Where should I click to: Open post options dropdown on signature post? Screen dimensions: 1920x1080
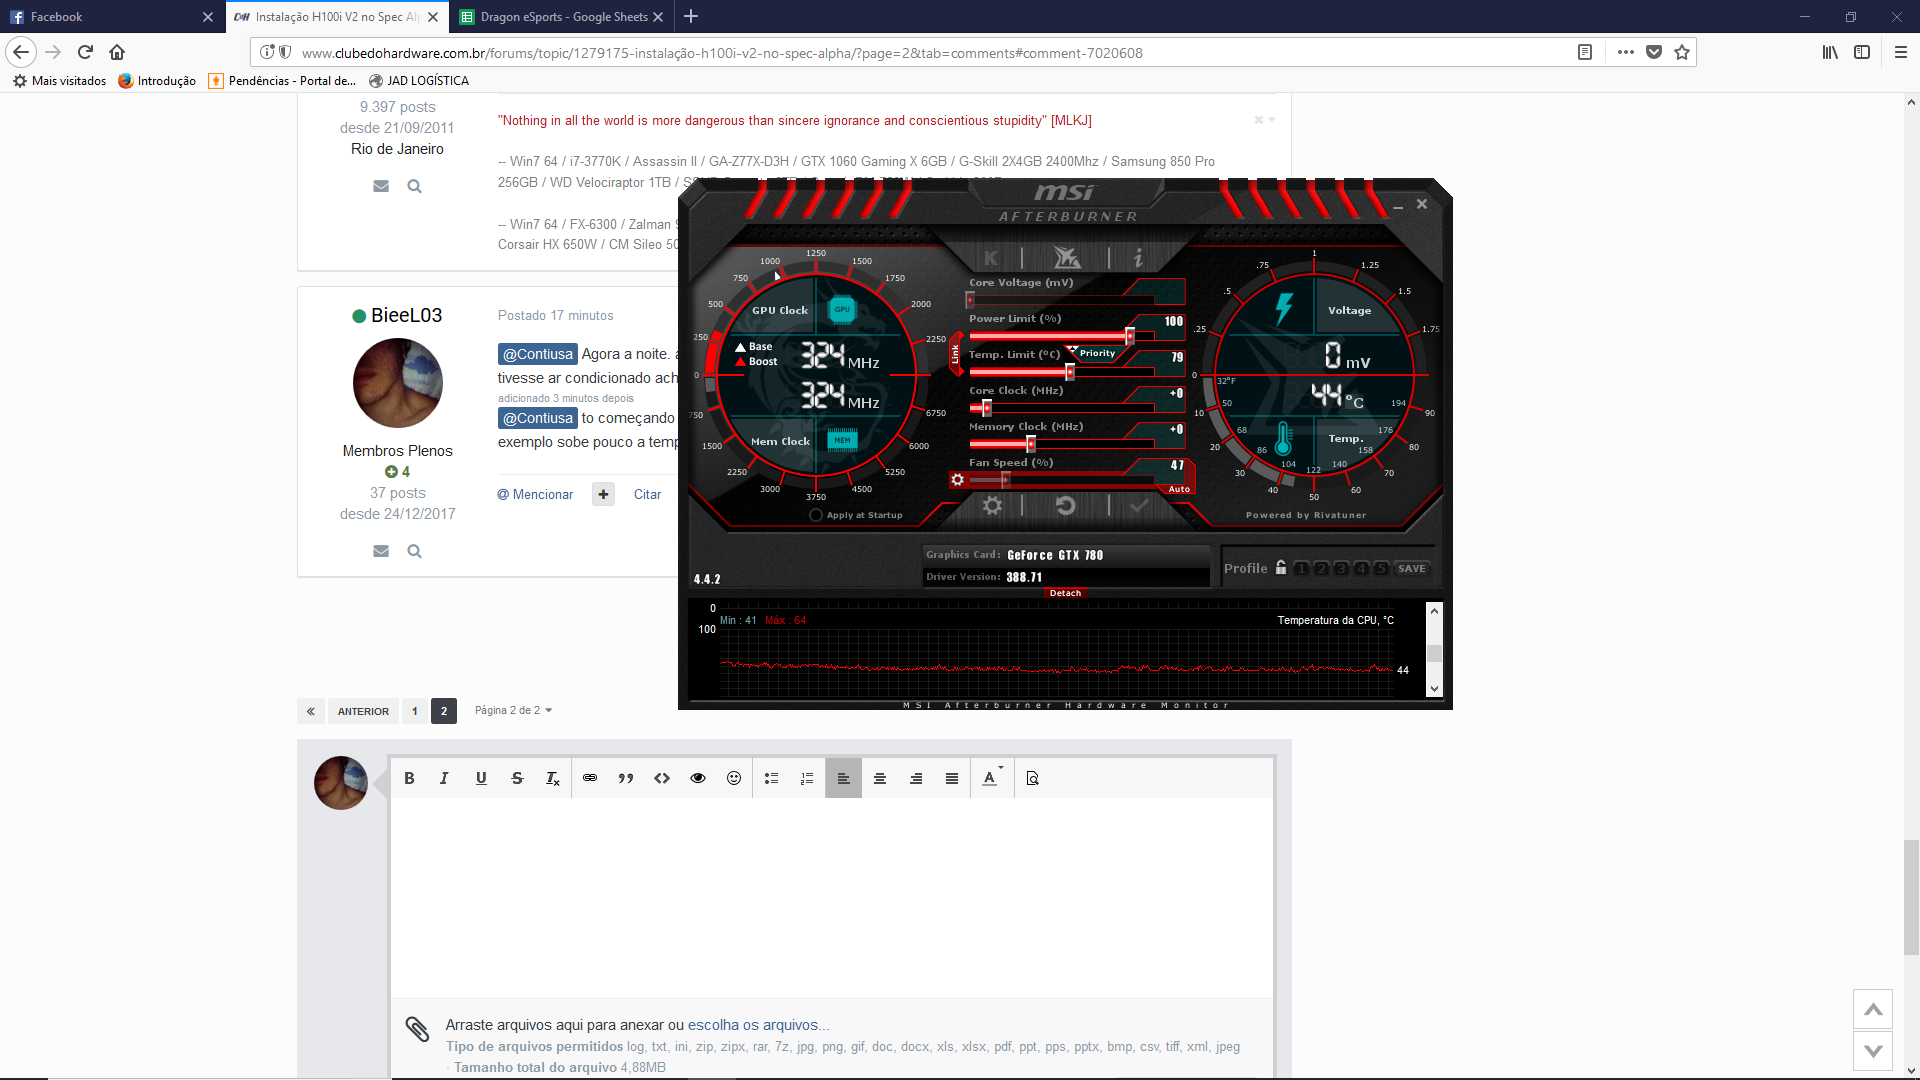tap(1265, 120)
